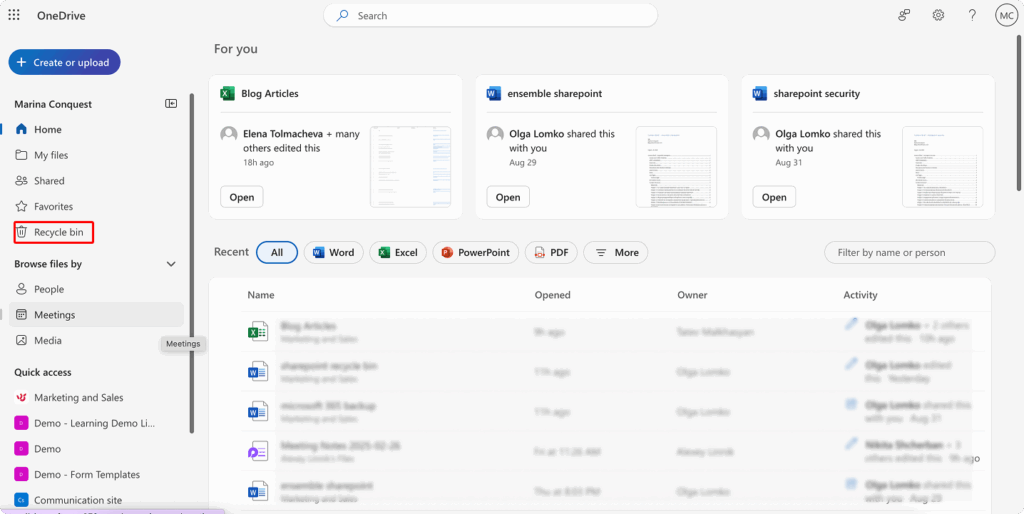Click the Marina Conquest account name
Screen dimensions: 1024x514
(x=53, y=104)
